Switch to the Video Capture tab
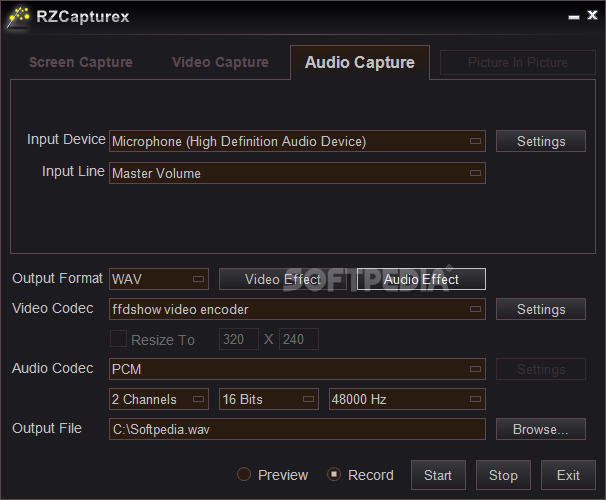This screenshot has height=500, width=606. pos(220,62)
